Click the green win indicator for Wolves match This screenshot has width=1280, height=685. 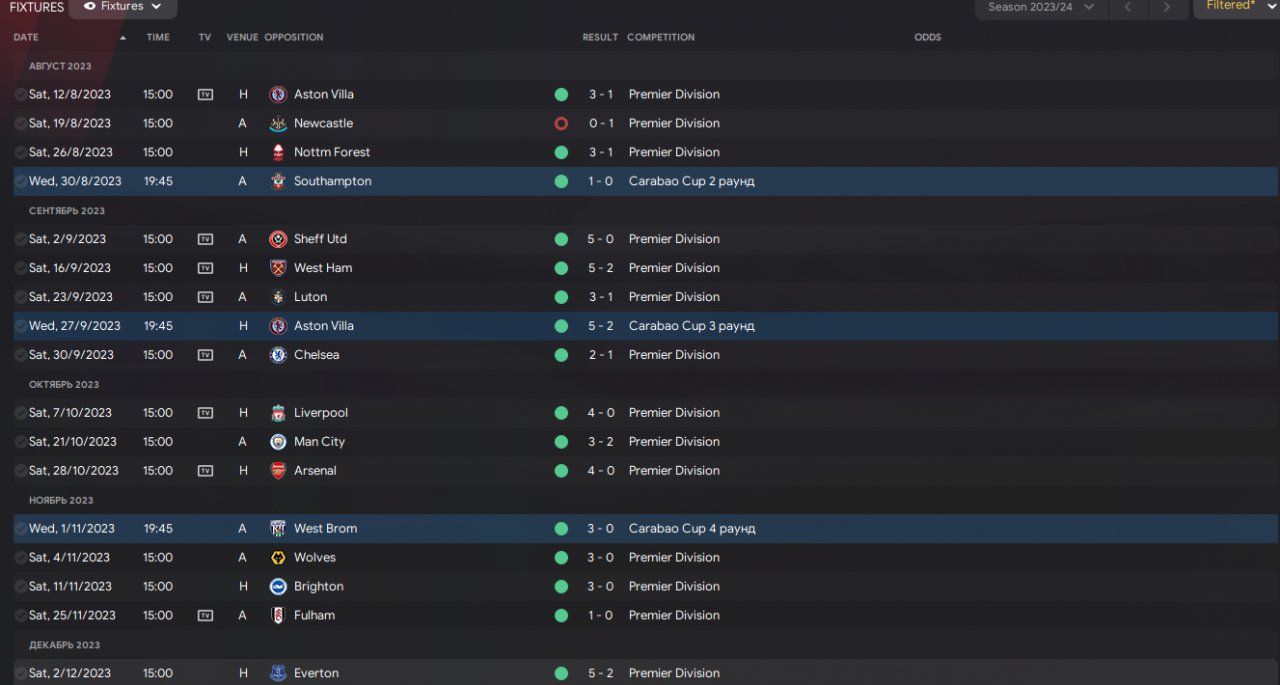coord(561,558)
